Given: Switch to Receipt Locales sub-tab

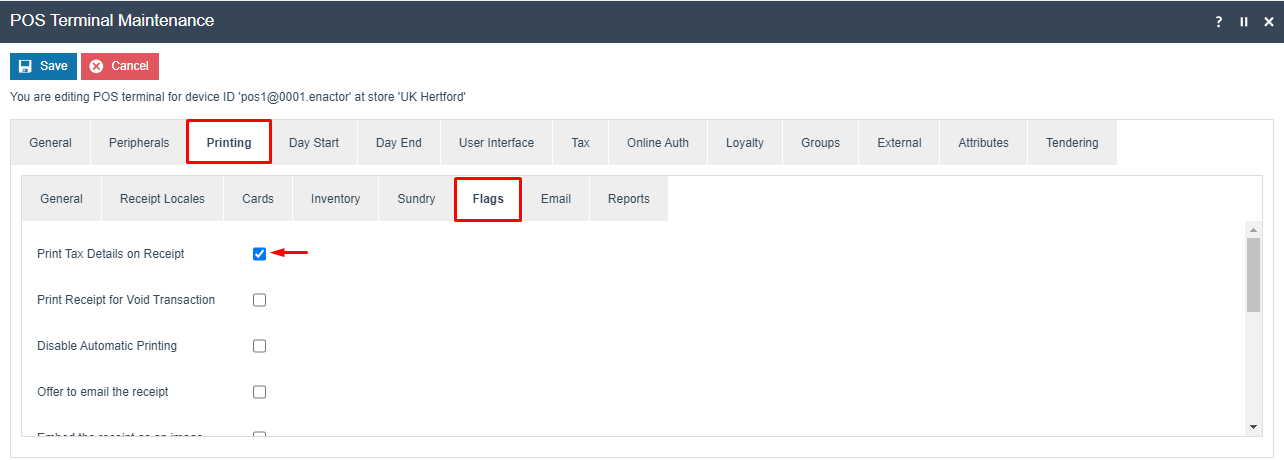Looking at the screenshot, I should [162, 199].
